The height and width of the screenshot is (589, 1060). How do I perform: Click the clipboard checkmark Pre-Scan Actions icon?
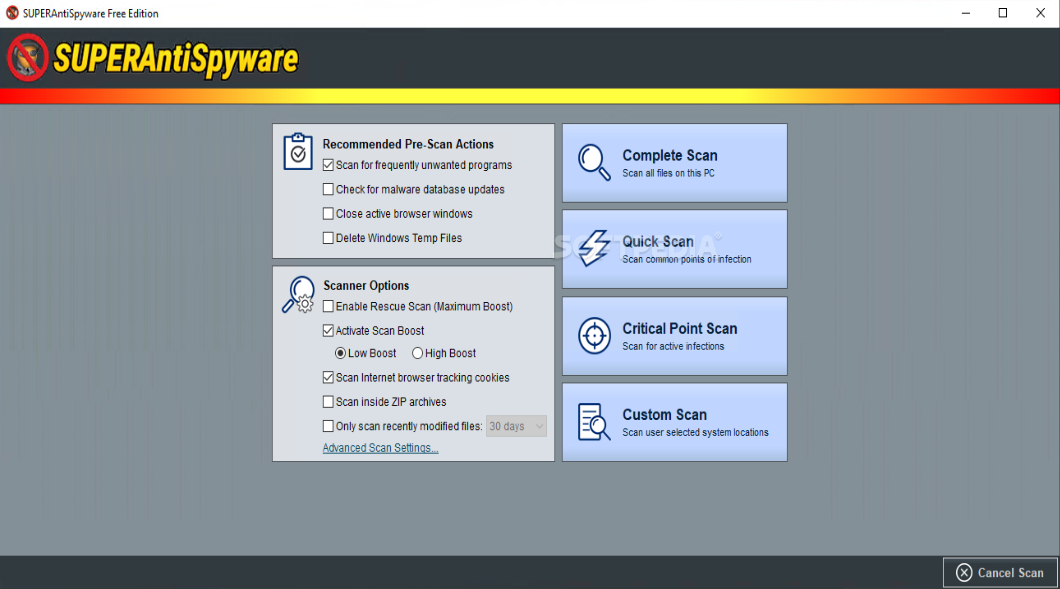[297, 151]
